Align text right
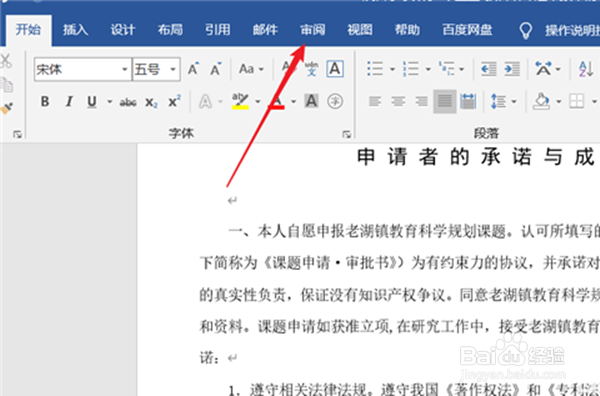The width and height of the screenshot is (600, 396). 421,102
